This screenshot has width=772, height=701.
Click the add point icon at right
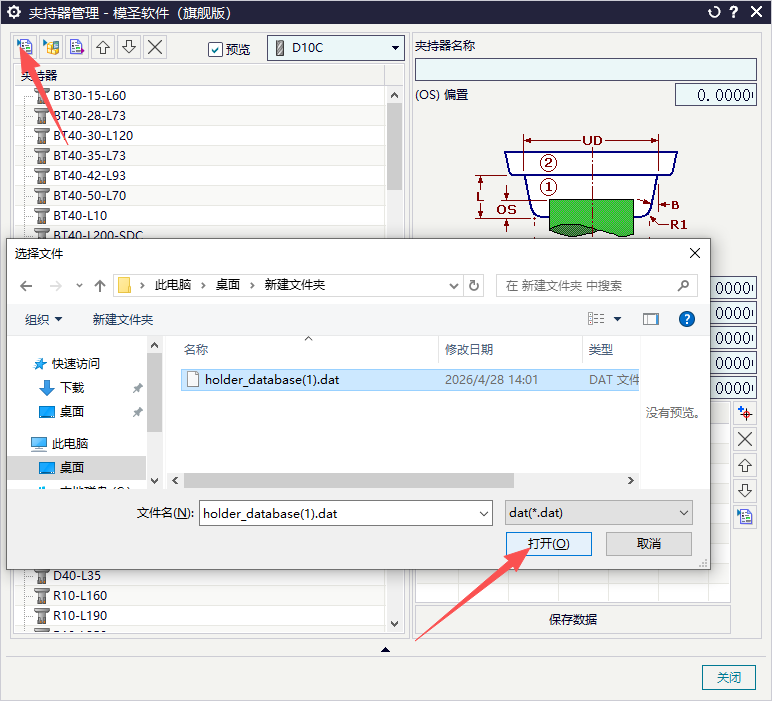coord(745,414)
